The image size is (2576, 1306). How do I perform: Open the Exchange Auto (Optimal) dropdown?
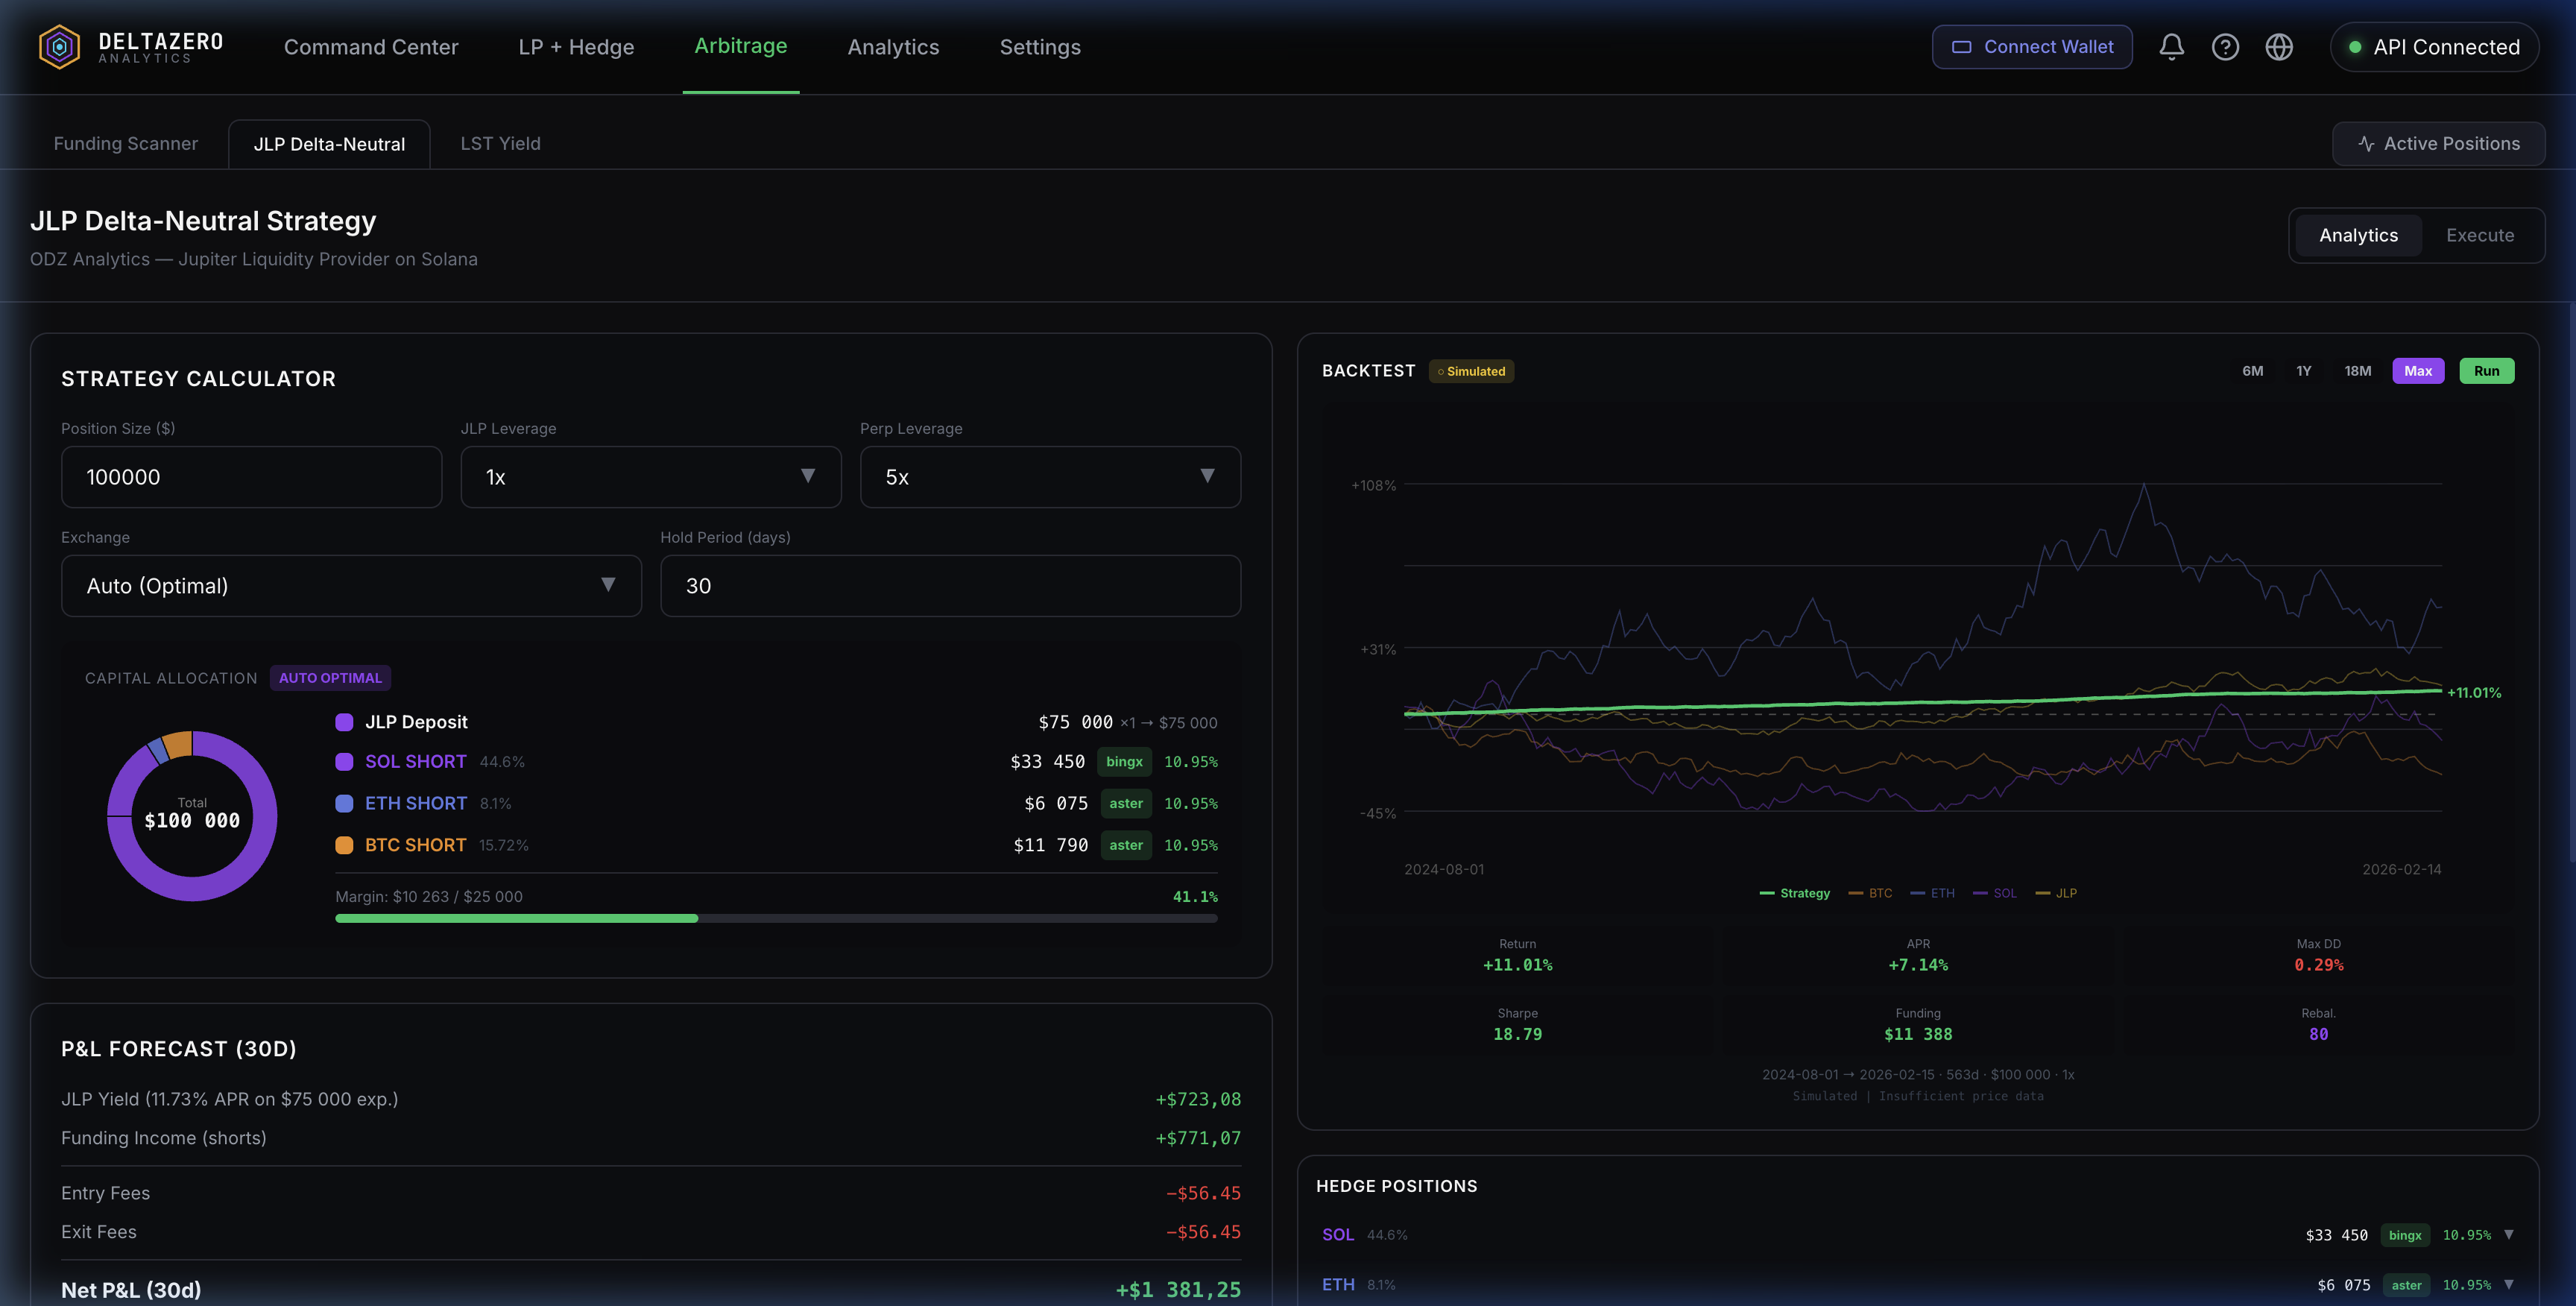point(351,586)
